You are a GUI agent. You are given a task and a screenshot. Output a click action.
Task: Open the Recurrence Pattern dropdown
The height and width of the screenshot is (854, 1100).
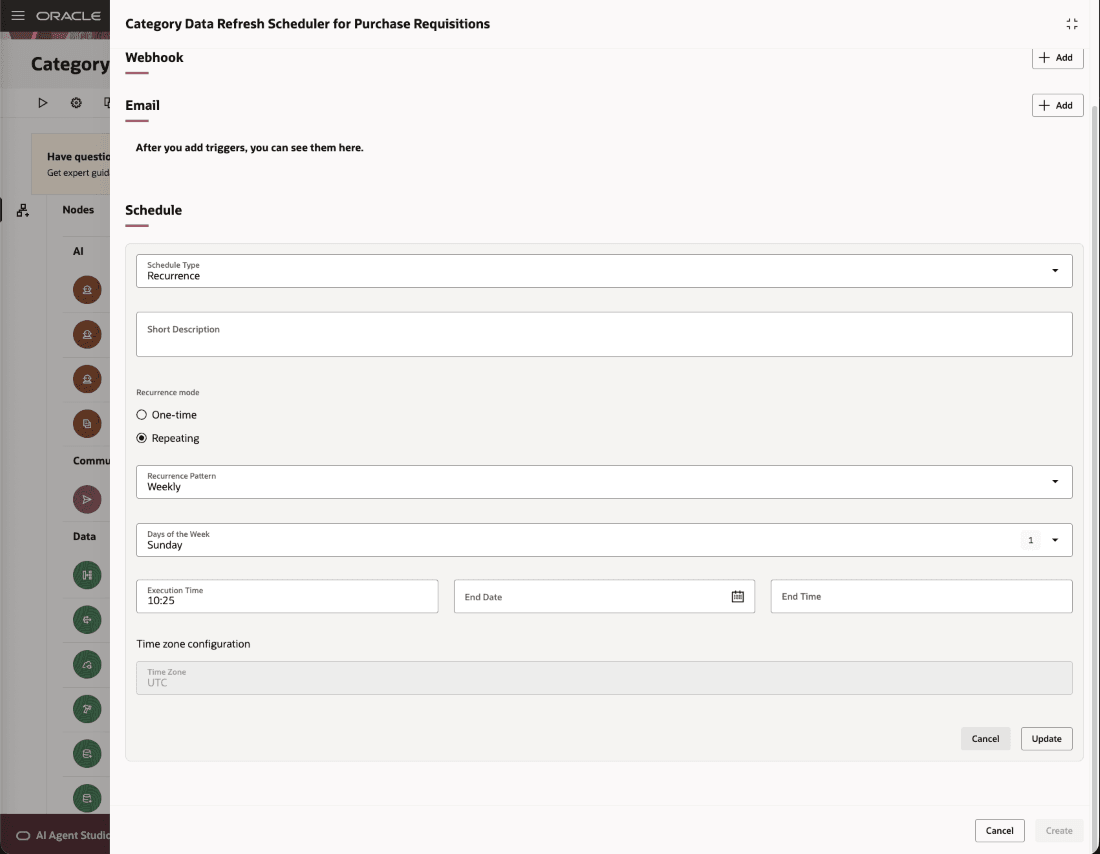pyautogui.click(x=1054, y=481)
